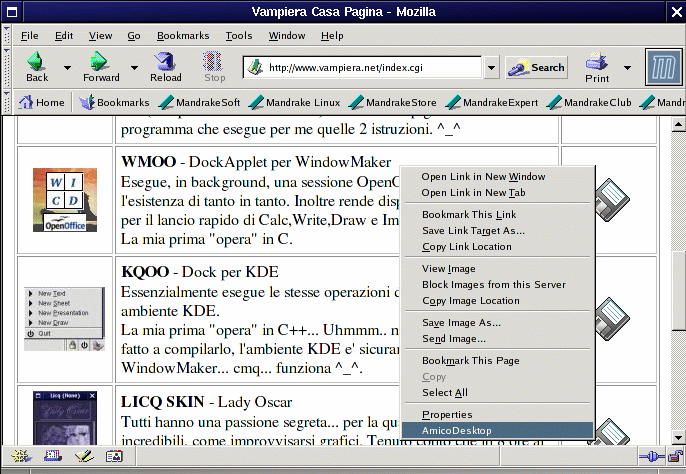Open the Bookmarks menu
686x474 pixels.
183,35
